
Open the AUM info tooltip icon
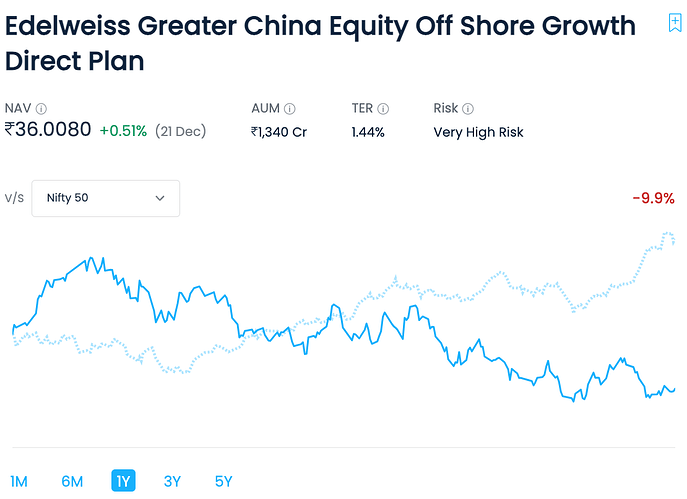(x=289, y=109)
